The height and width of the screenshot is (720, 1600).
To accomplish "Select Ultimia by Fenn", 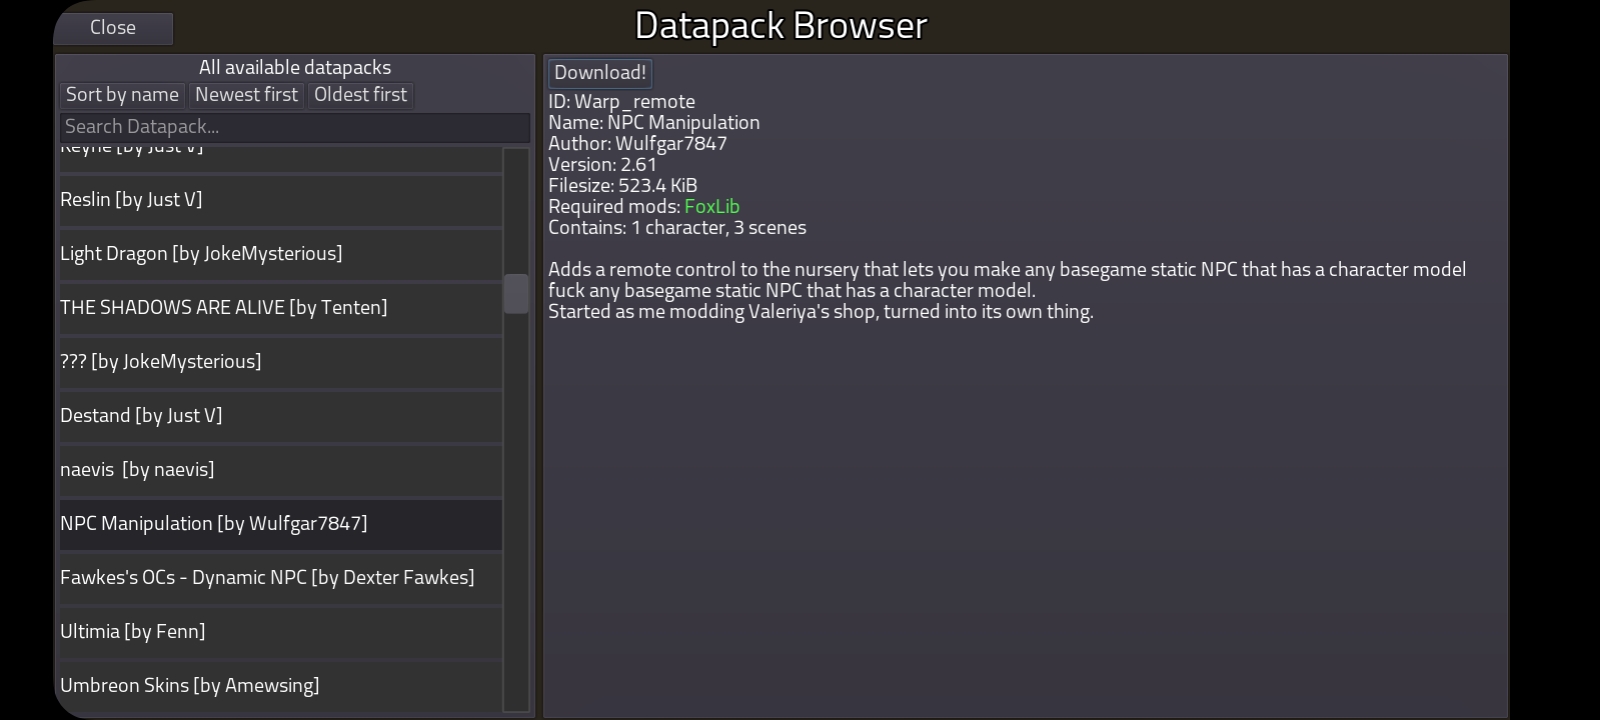I will pos(281,632).
